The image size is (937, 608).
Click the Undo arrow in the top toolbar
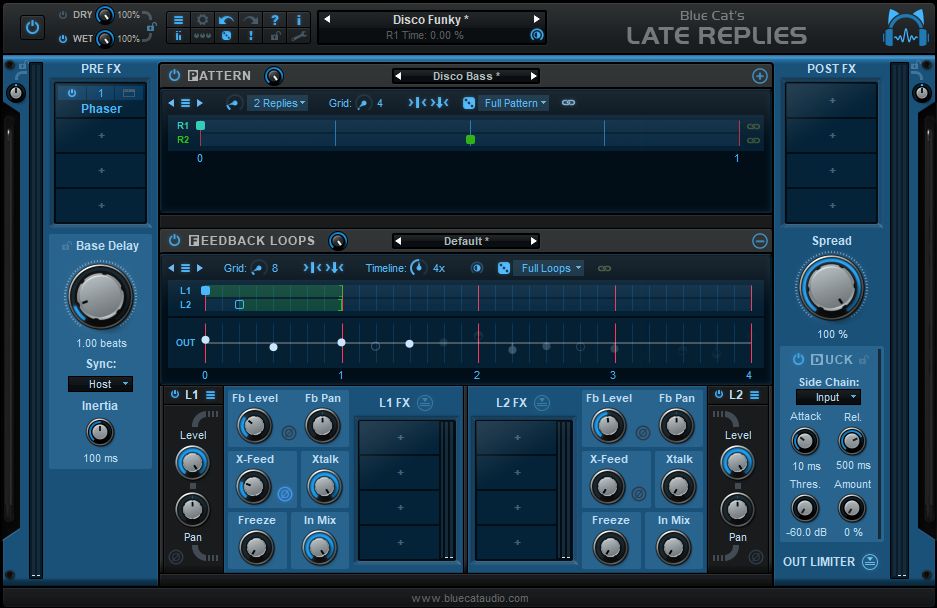[x=227, y=19]
